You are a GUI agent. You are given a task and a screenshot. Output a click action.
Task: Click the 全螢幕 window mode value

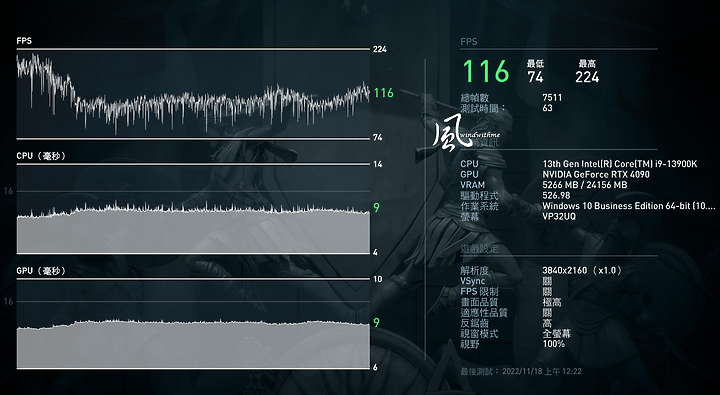pyautogui.click(x=557, y=334)
